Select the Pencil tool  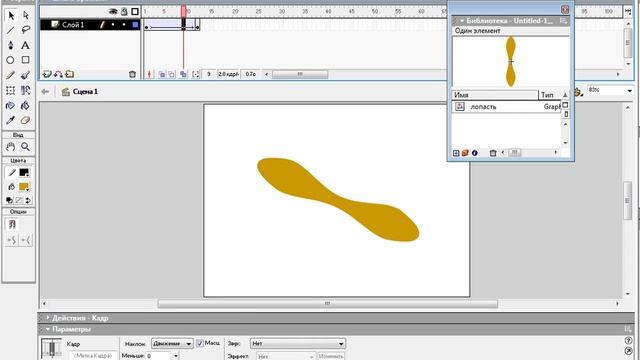11,75
